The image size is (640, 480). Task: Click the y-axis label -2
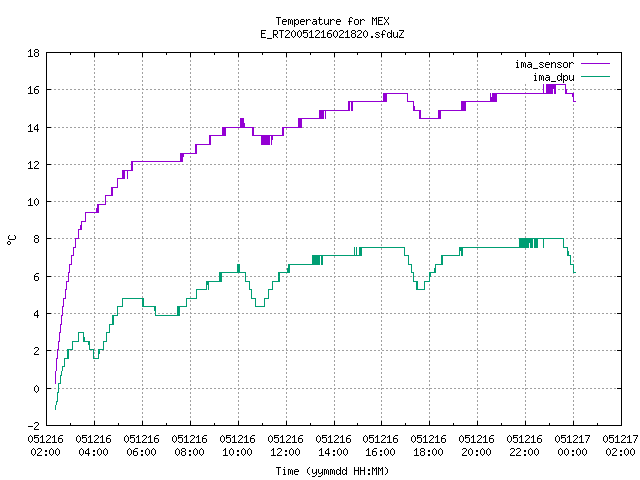point(33,426)
